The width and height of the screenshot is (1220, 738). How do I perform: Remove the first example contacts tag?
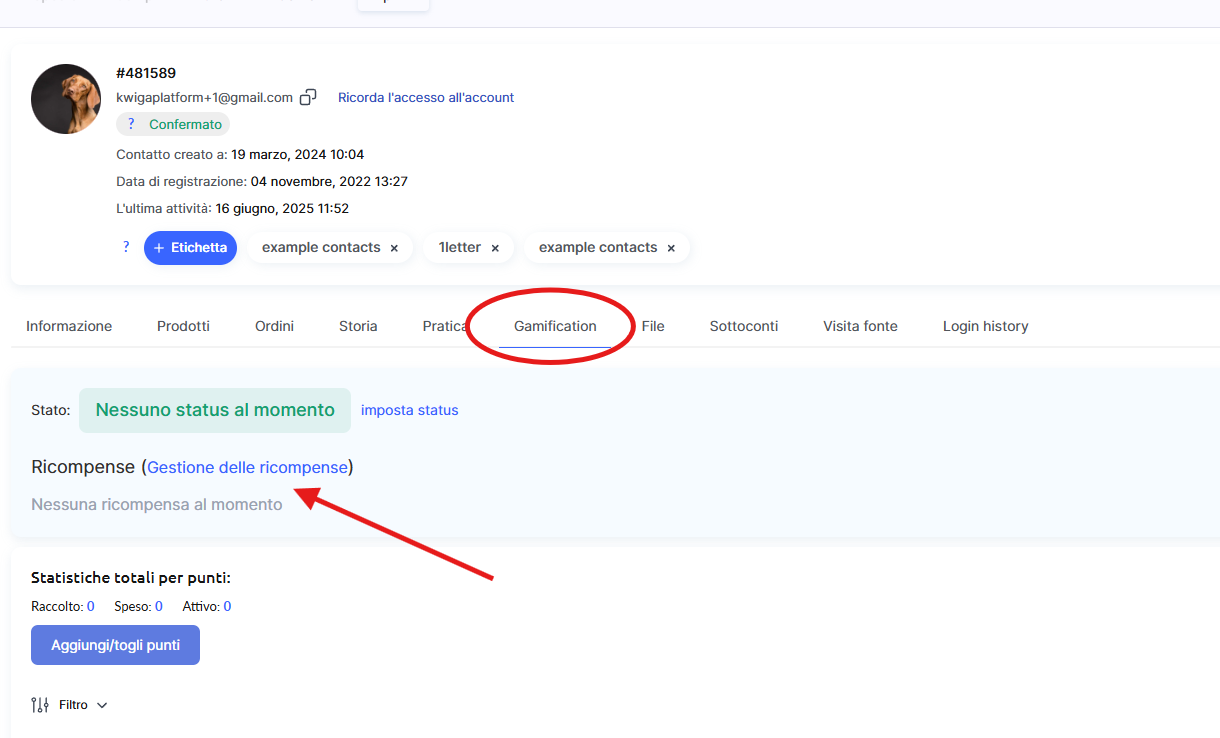pos(394,248)
